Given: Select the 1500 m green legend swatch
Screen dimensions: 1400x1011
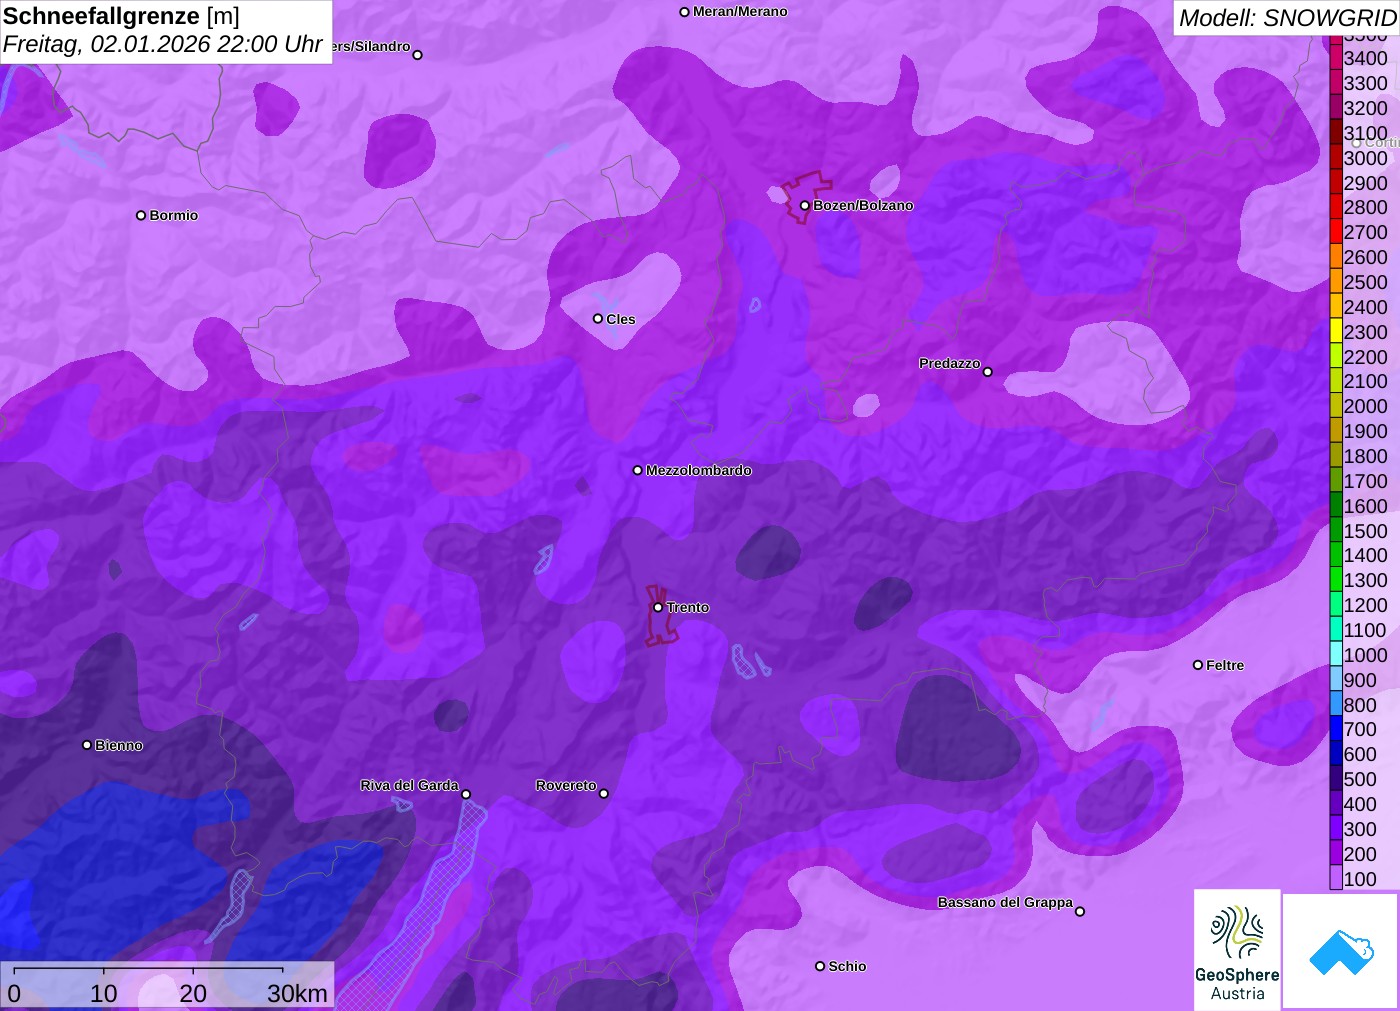Looking at the screenshot, I should pos(1336,530).
